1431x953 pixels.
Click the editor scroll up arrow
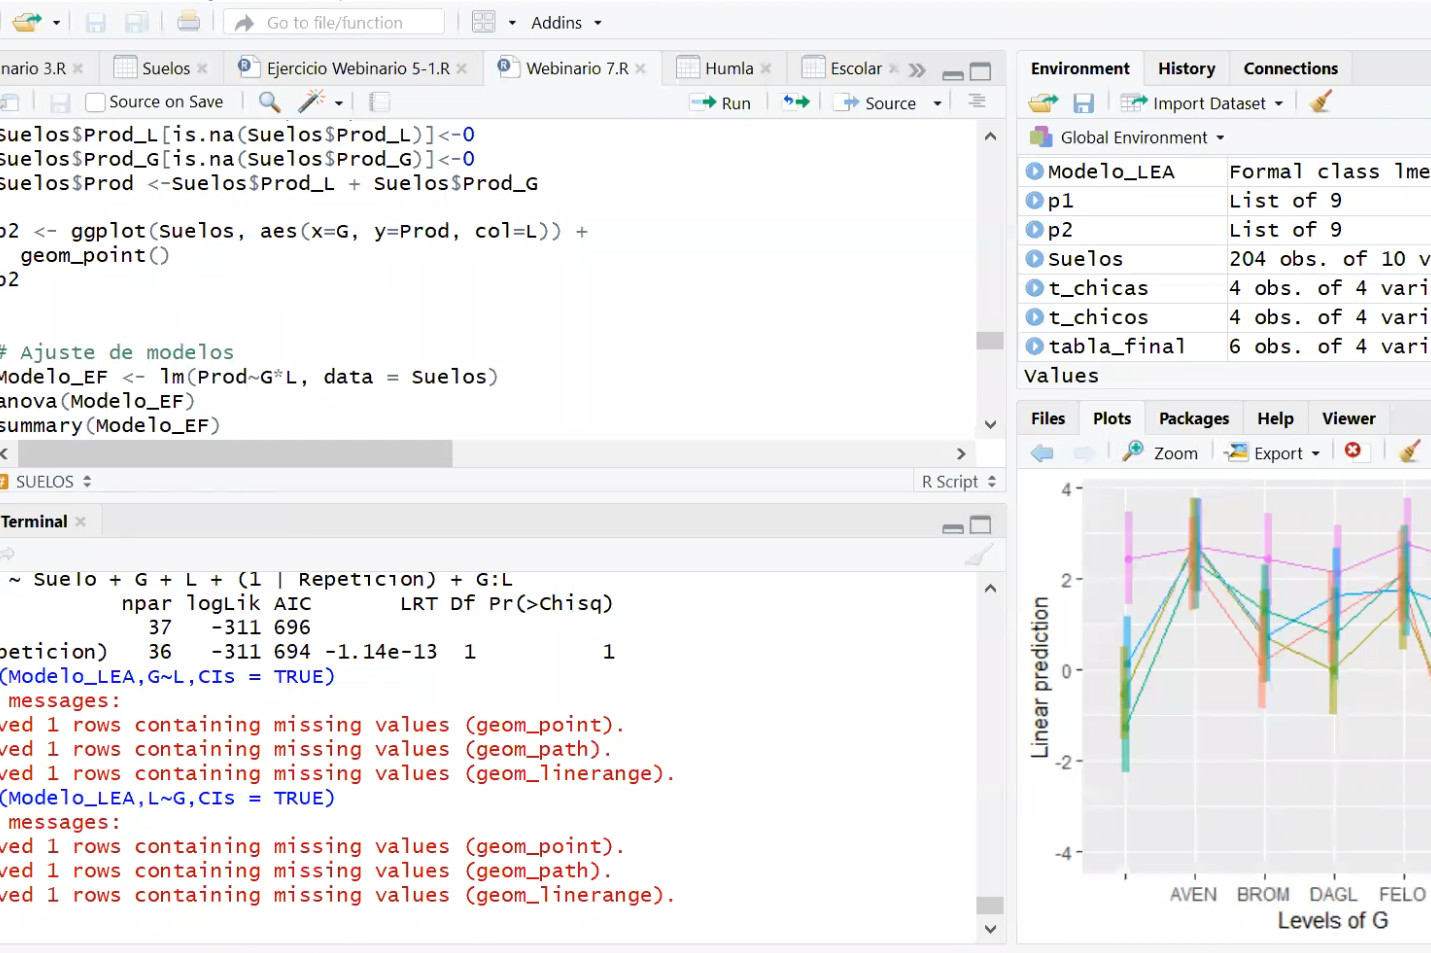[x=990, y=136]
